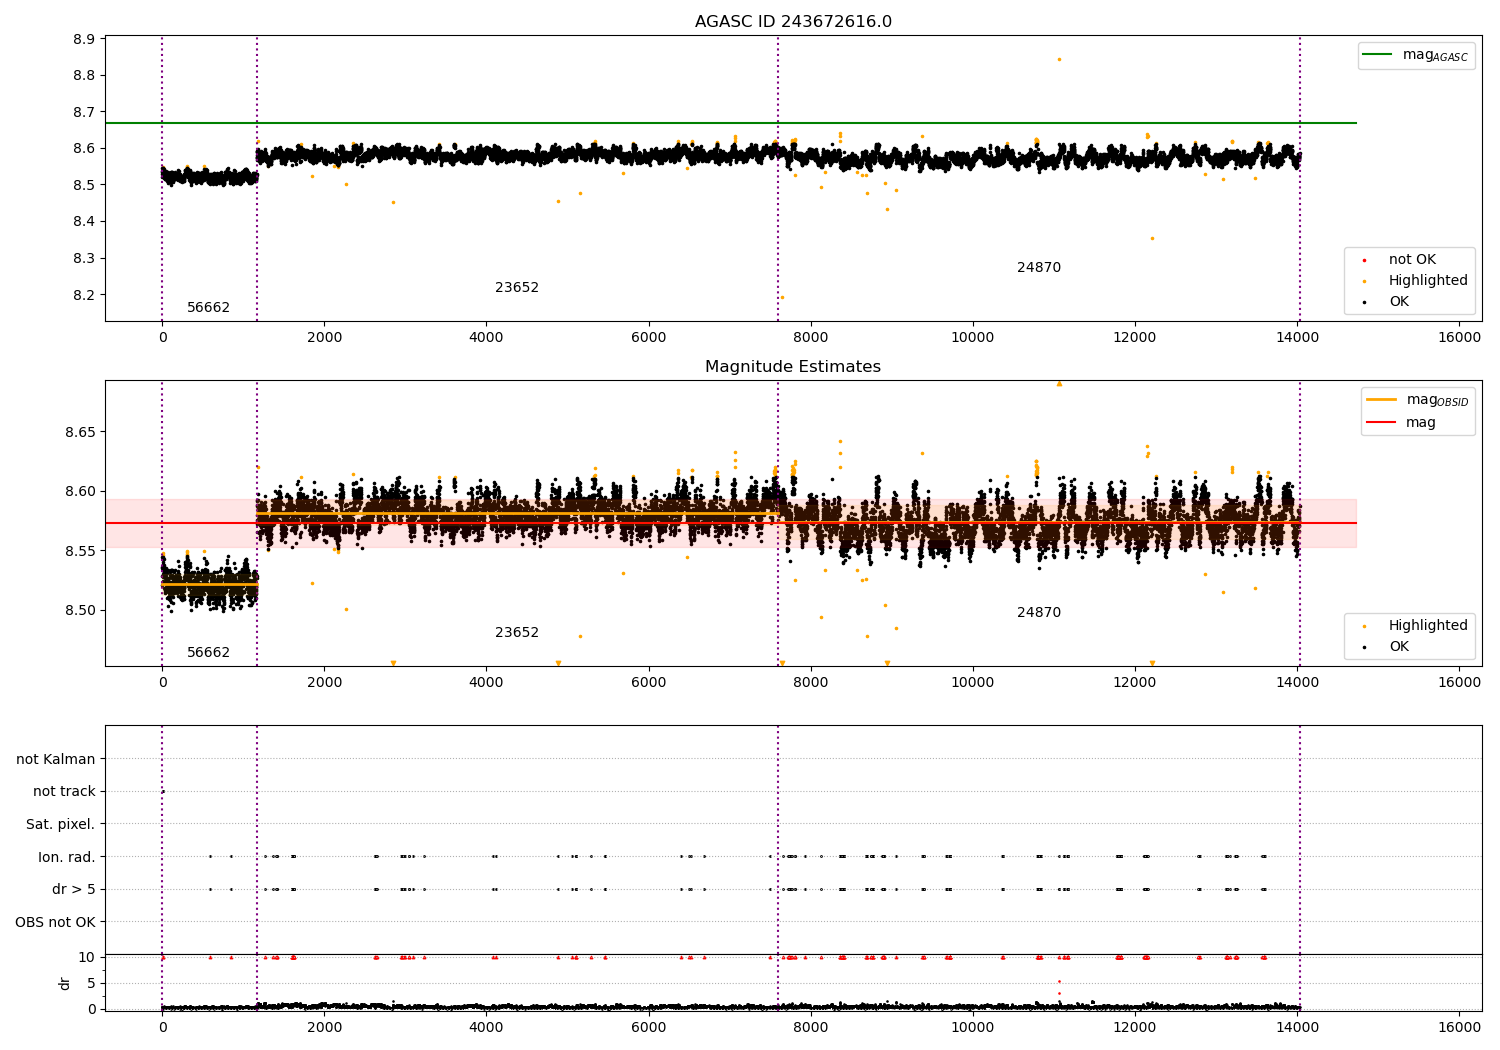Click the "23652" annotation in the top plot

[517, 288]
